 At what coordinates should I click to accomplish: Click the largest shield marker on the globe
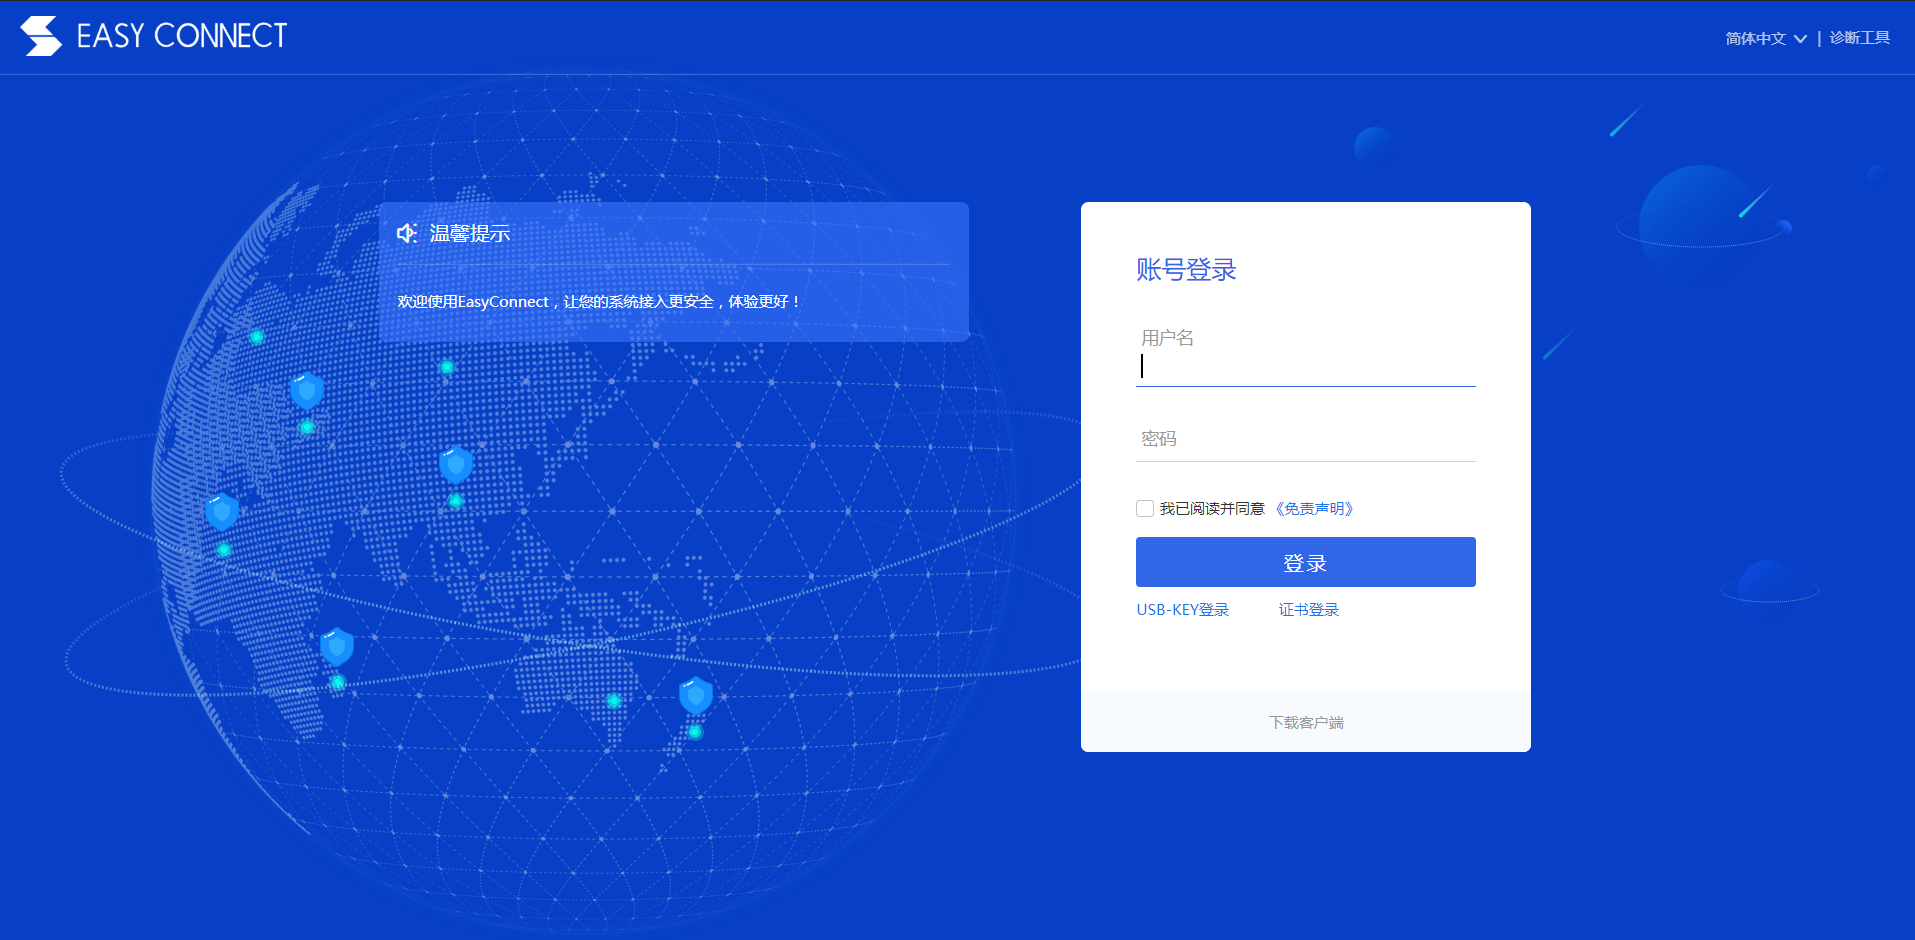(x=456, y=463)
